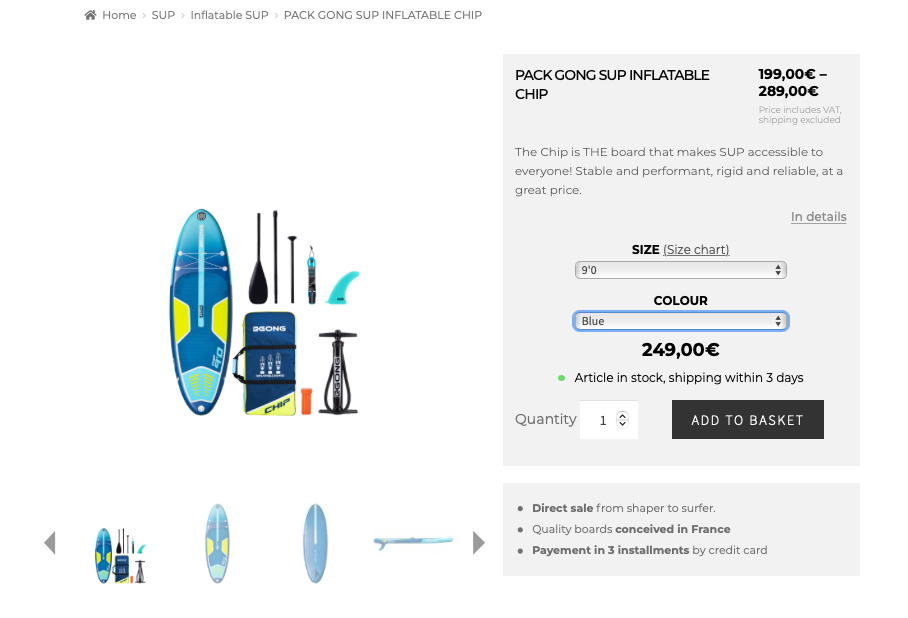Open the Colour dropdown showing Blue
Viewport: 908px width, 618px height.
click(x=680, y=321)
